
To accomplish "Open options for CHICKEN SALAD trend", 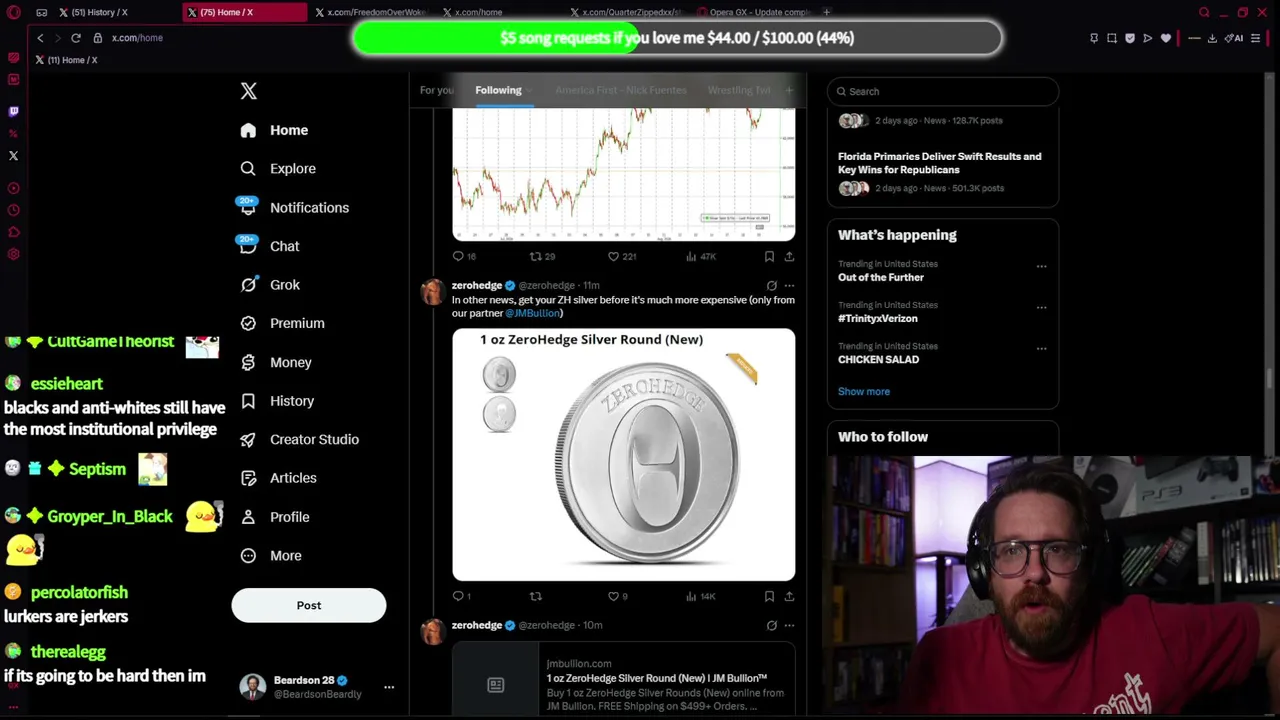I will [x=1041, y=349].
